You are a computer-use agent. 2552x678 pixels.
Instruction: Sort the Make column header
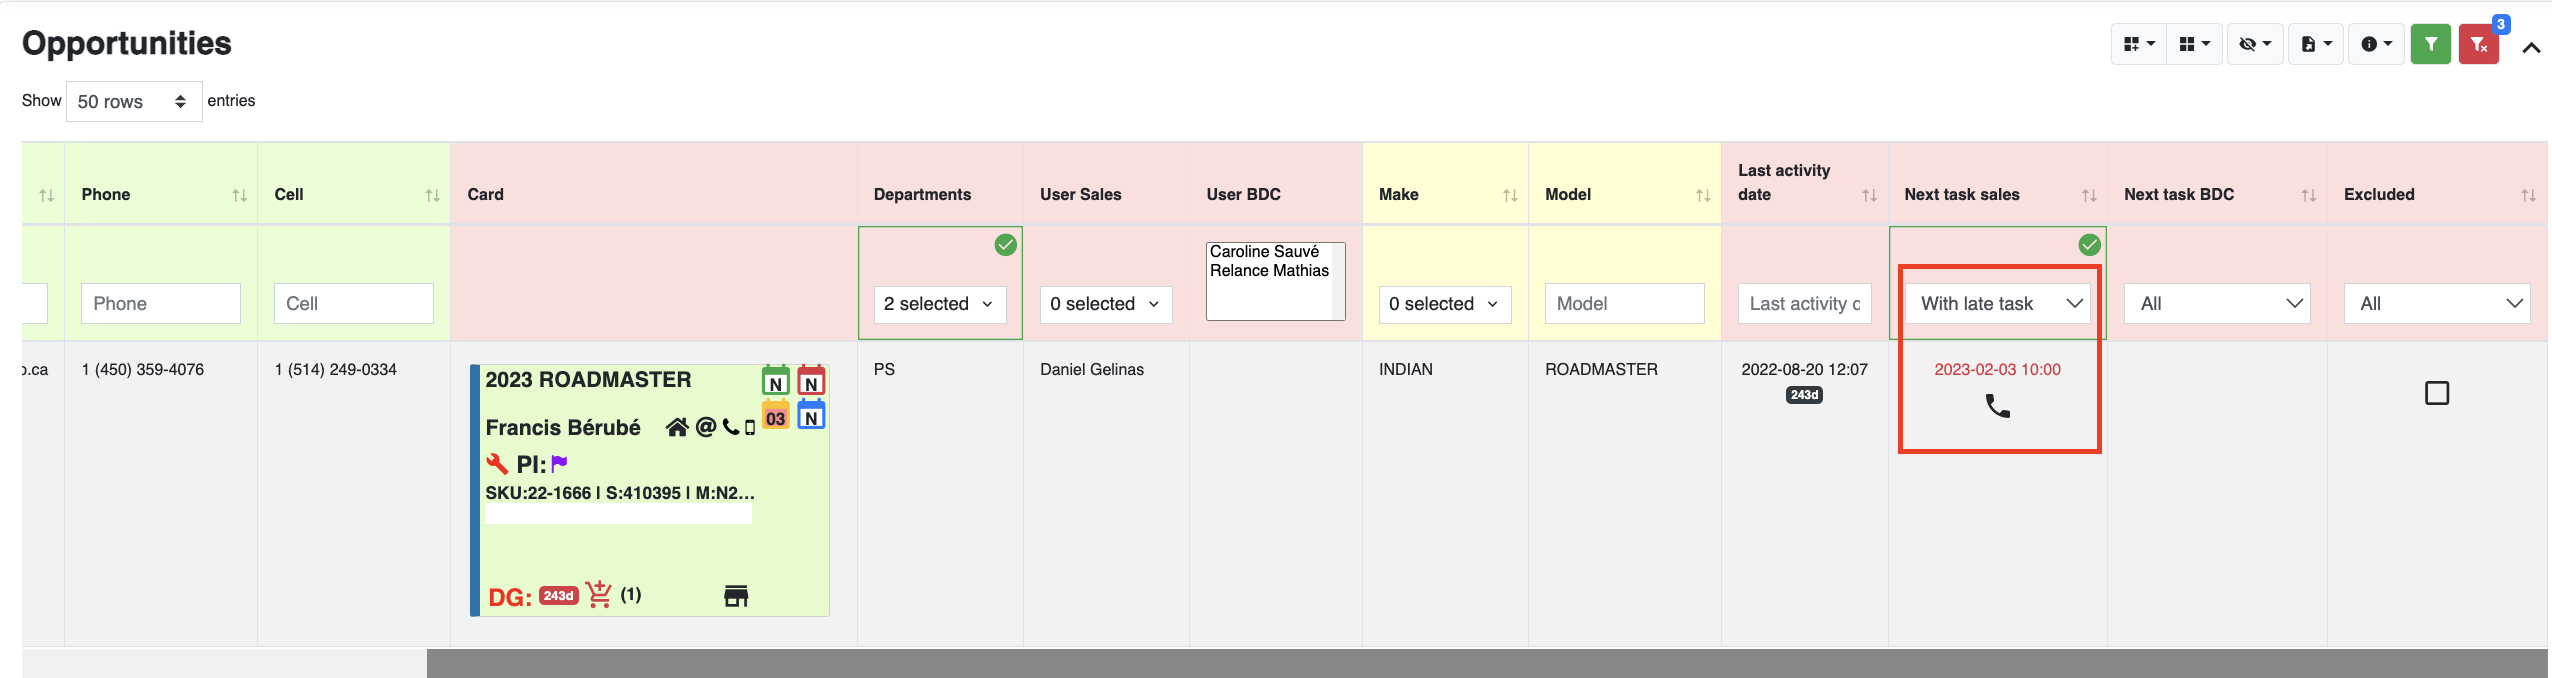tap(1510, 196)
